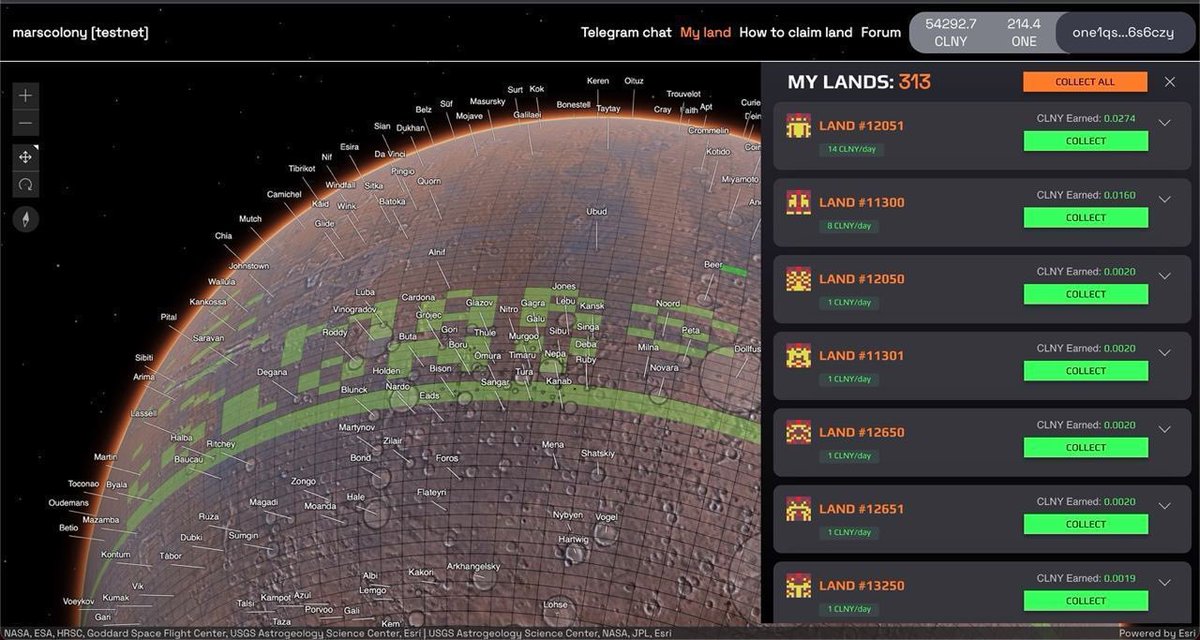The image size is (1200, 640).
Task: Click the Ubud map label
Action: point(596,211)
